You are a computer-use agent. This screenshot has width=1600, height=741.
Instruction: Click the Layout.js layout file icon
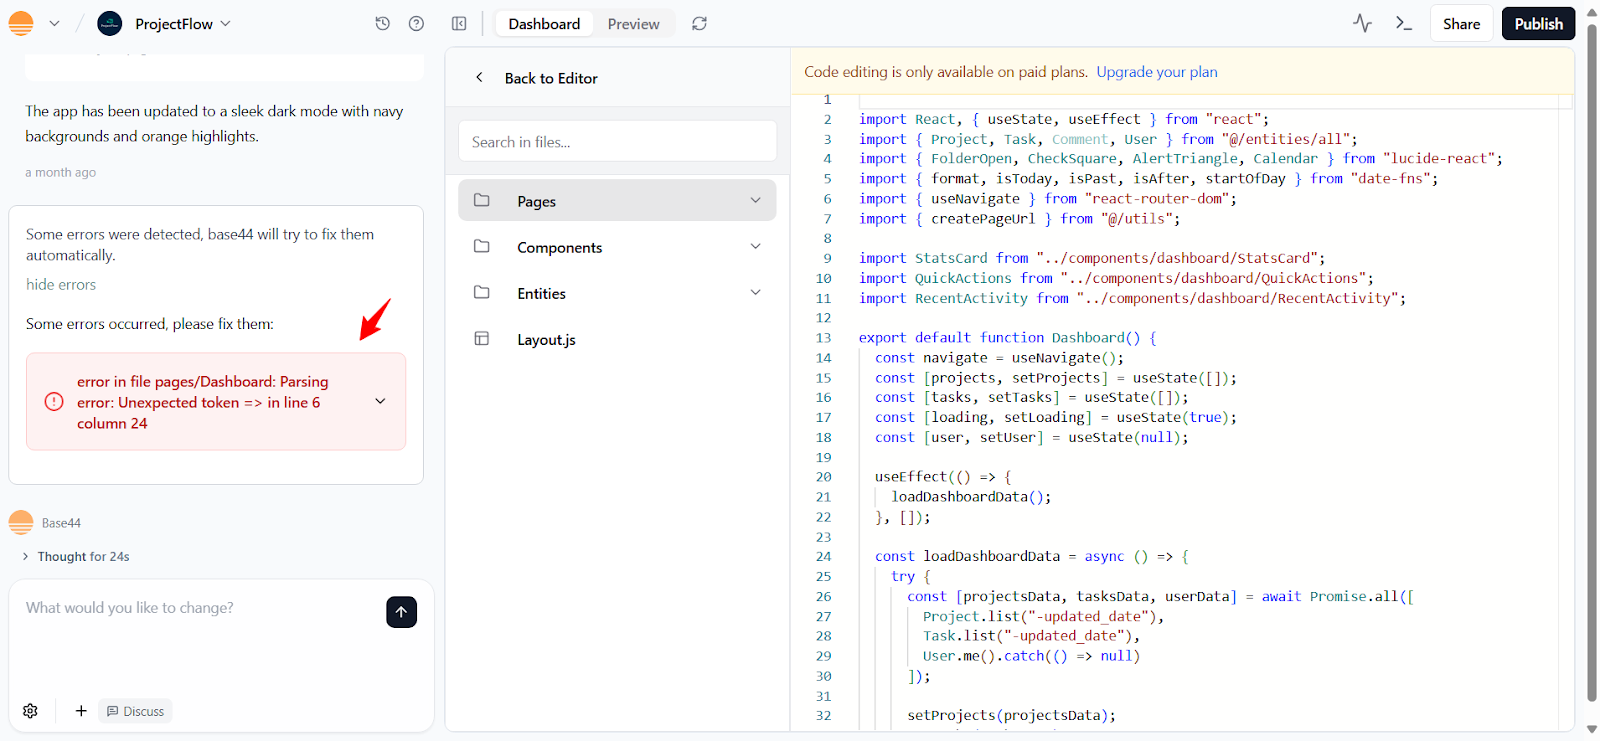(x=481, y=338)
